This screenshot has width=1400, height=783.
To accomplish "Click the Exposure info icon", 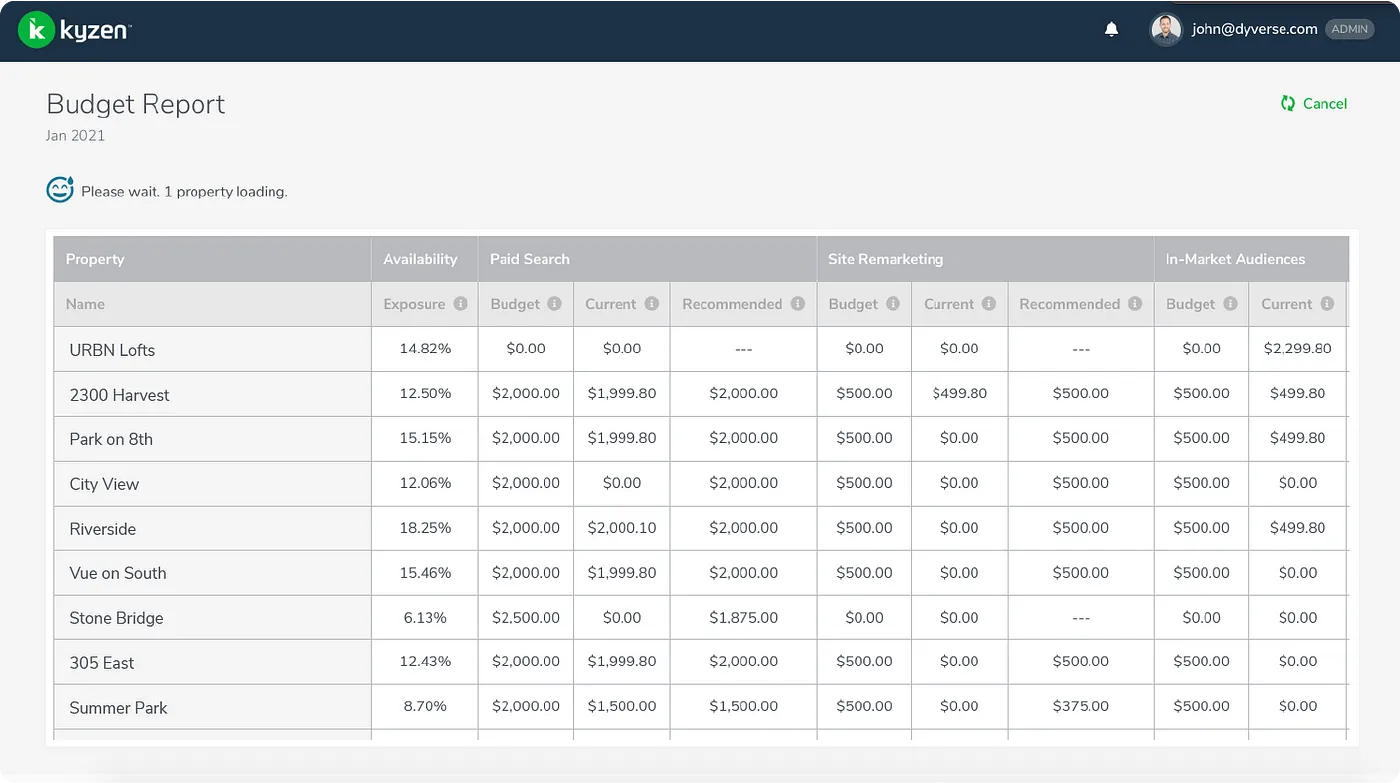I will tap(460, 304).
